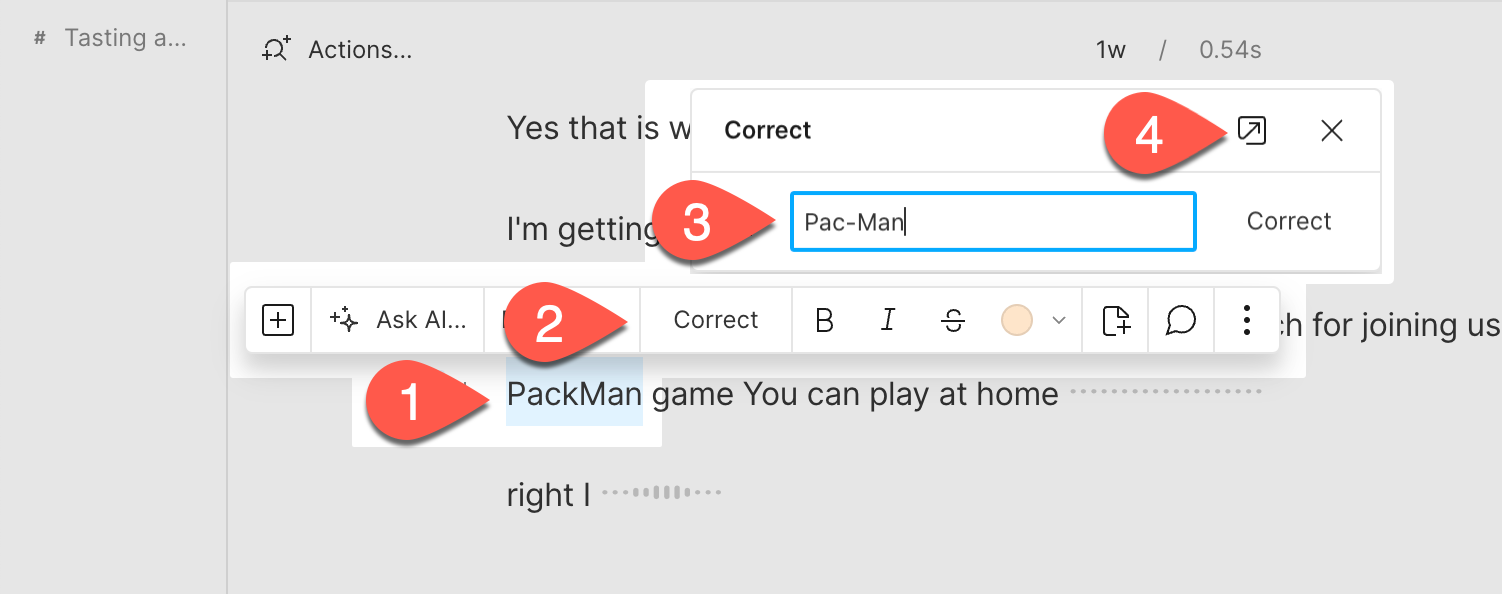Click the Actions search icon
The image size is (1502, 594).
pos(277,48)
